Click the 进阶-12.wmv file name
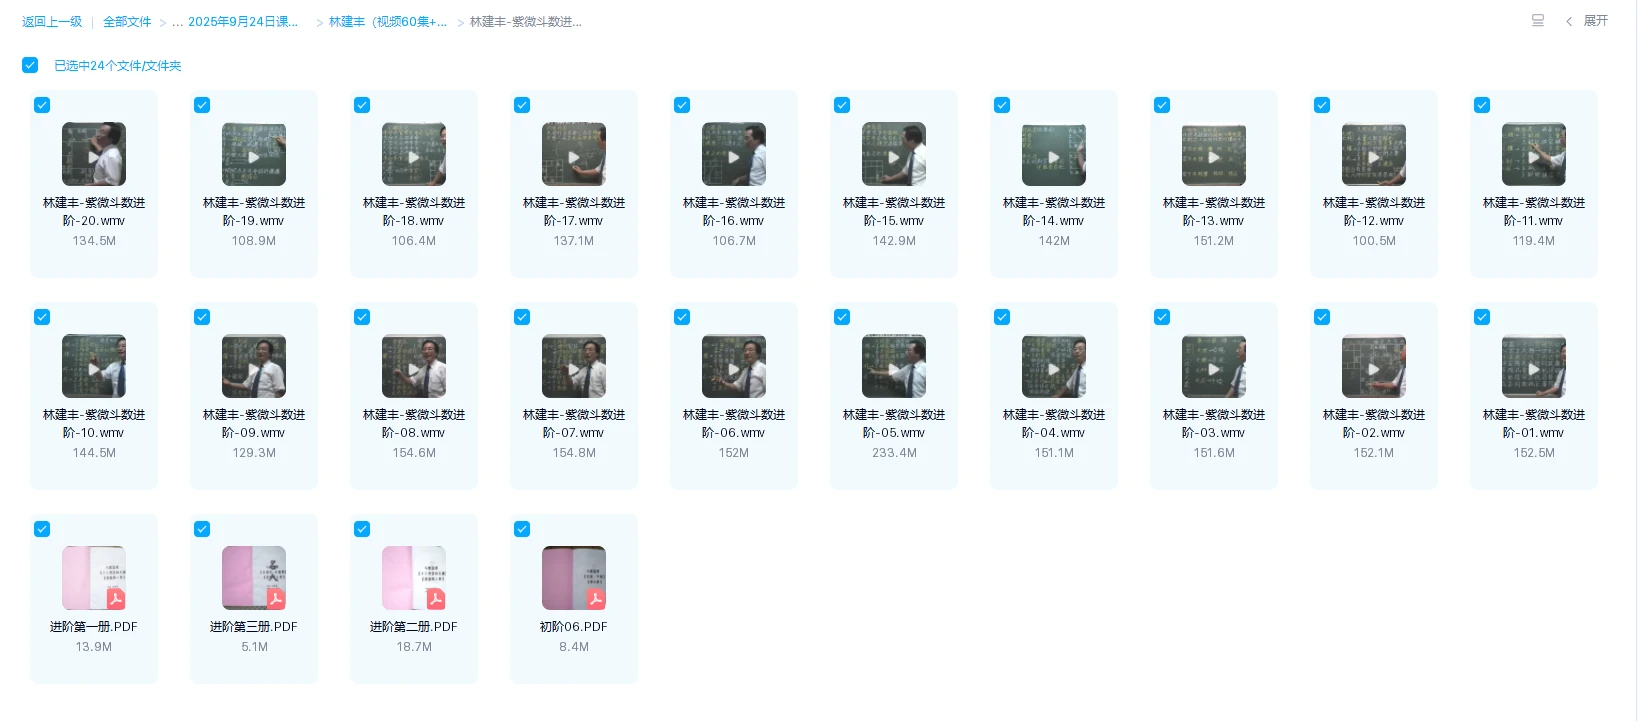Screen dimensions: 1638x721 tap(1374, 211)
